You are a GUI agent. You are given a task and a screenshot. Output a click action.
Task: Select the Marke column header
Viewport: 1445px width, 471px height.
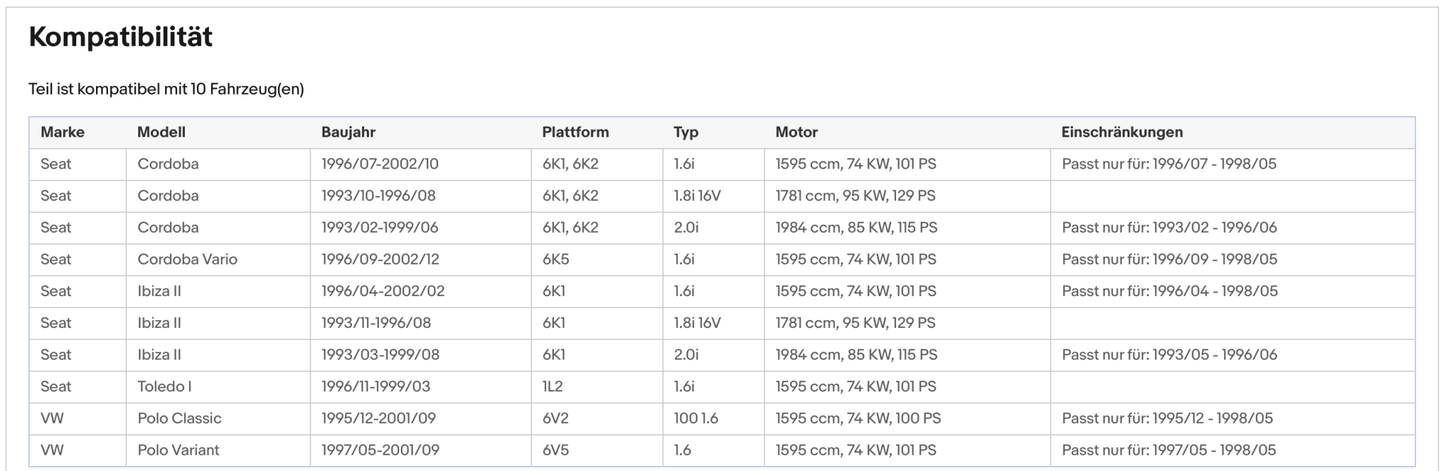pos(62,132)
